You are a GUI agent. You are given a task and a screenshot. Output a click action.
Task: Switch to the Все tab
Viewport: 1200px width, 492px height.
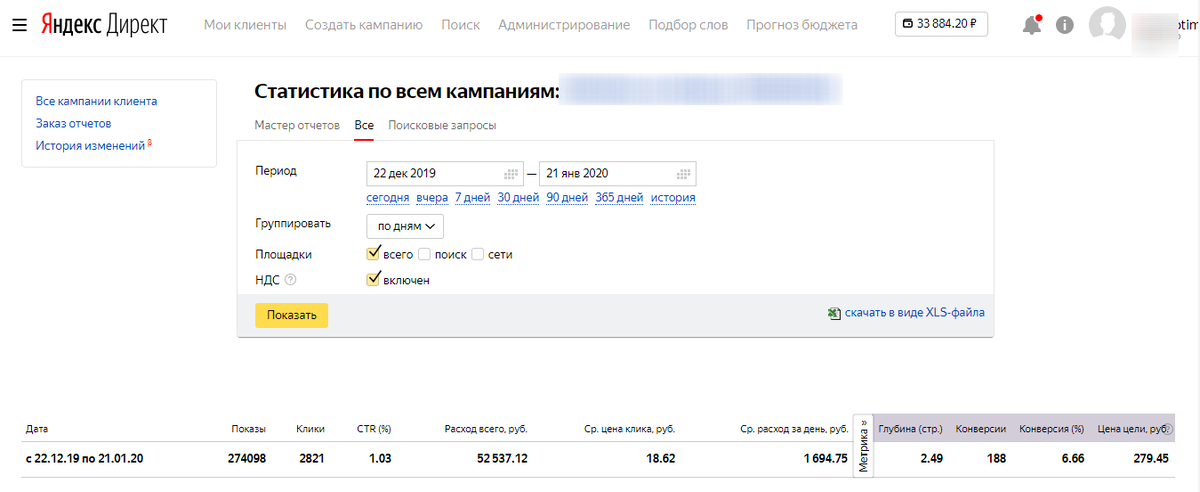click(364, 126)
